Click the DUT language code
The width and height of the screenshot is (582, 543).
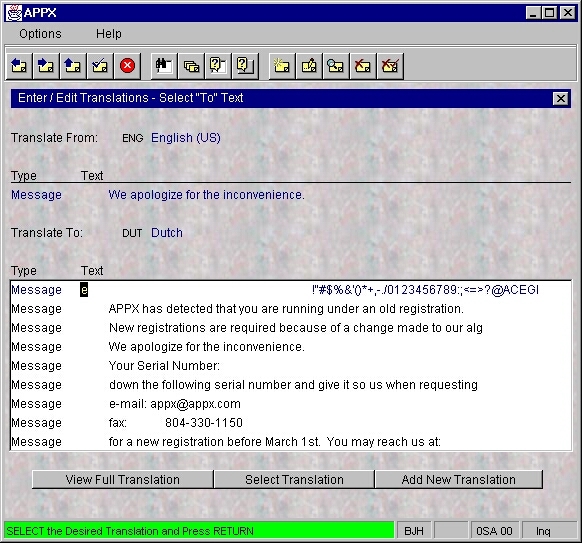point(132,233)
